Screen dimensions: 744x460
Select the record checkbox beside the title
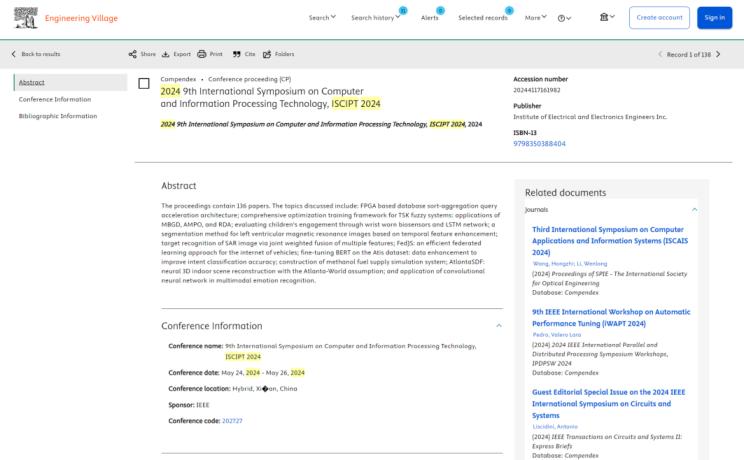(144, 84)
